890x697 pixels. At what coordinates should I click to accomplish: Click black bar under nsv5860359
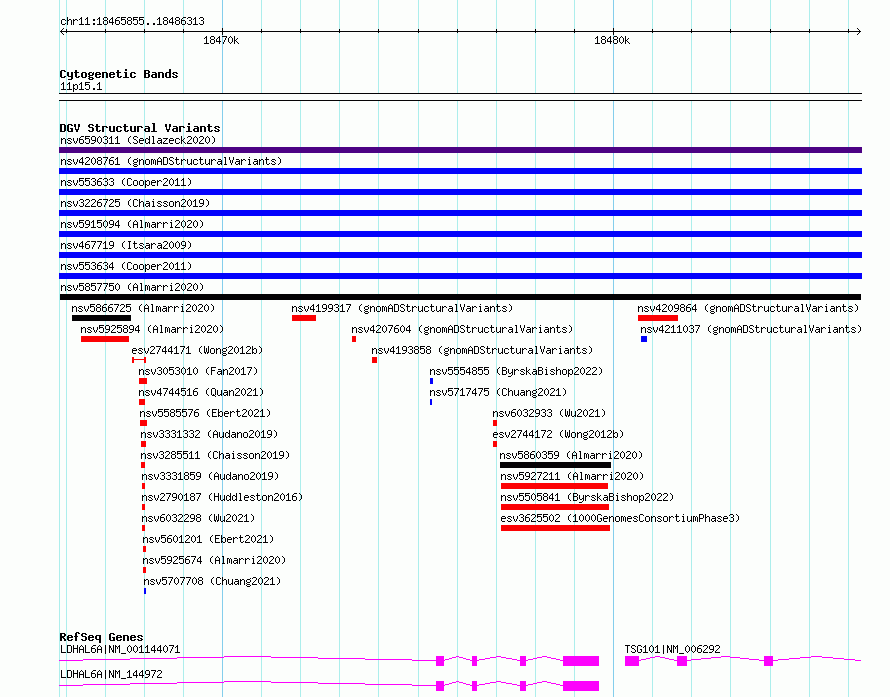(556, 465)
